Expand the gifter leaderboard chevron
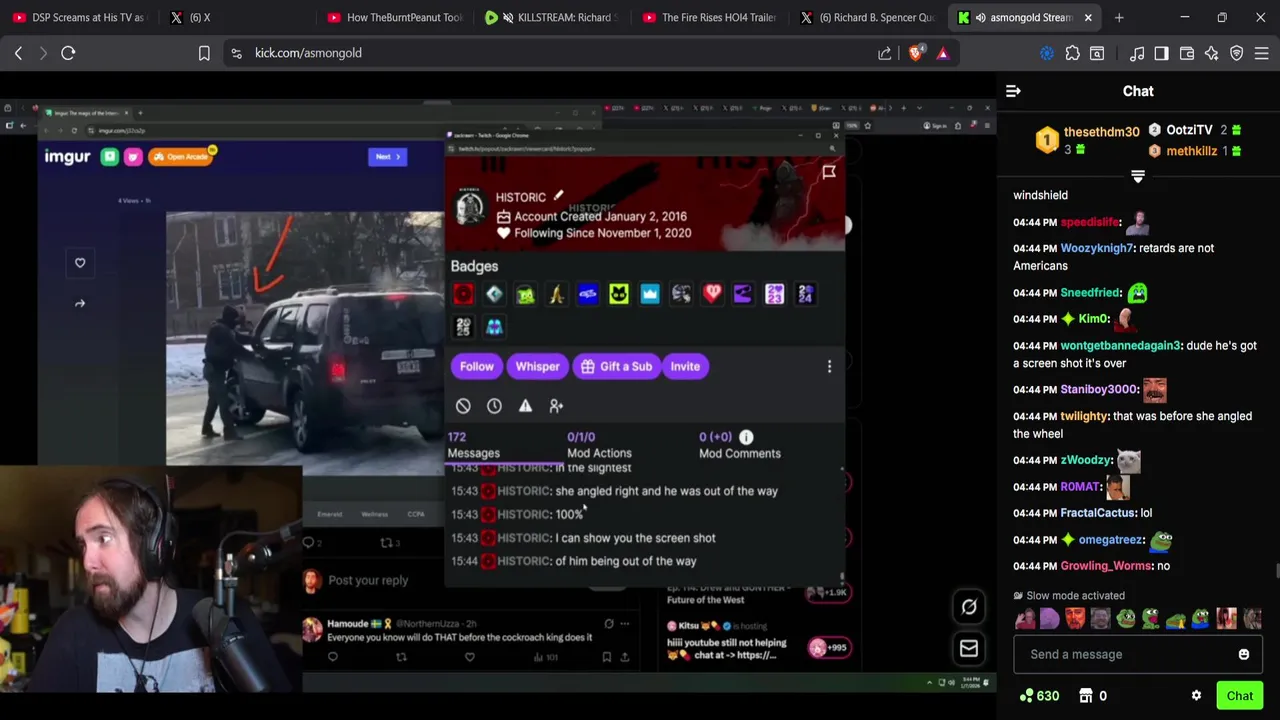Screen dimensions: 1280x720 click(x=1137, y=176)
